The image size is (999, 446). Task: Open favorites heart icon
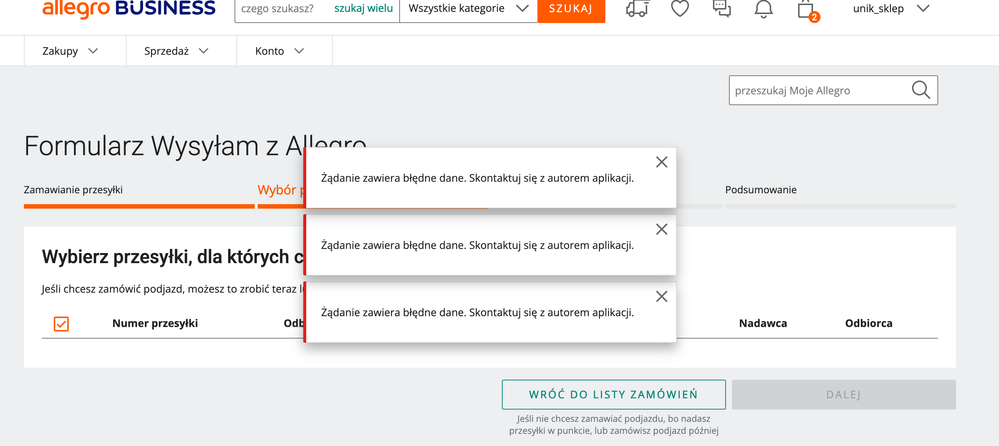pos(680,9)
